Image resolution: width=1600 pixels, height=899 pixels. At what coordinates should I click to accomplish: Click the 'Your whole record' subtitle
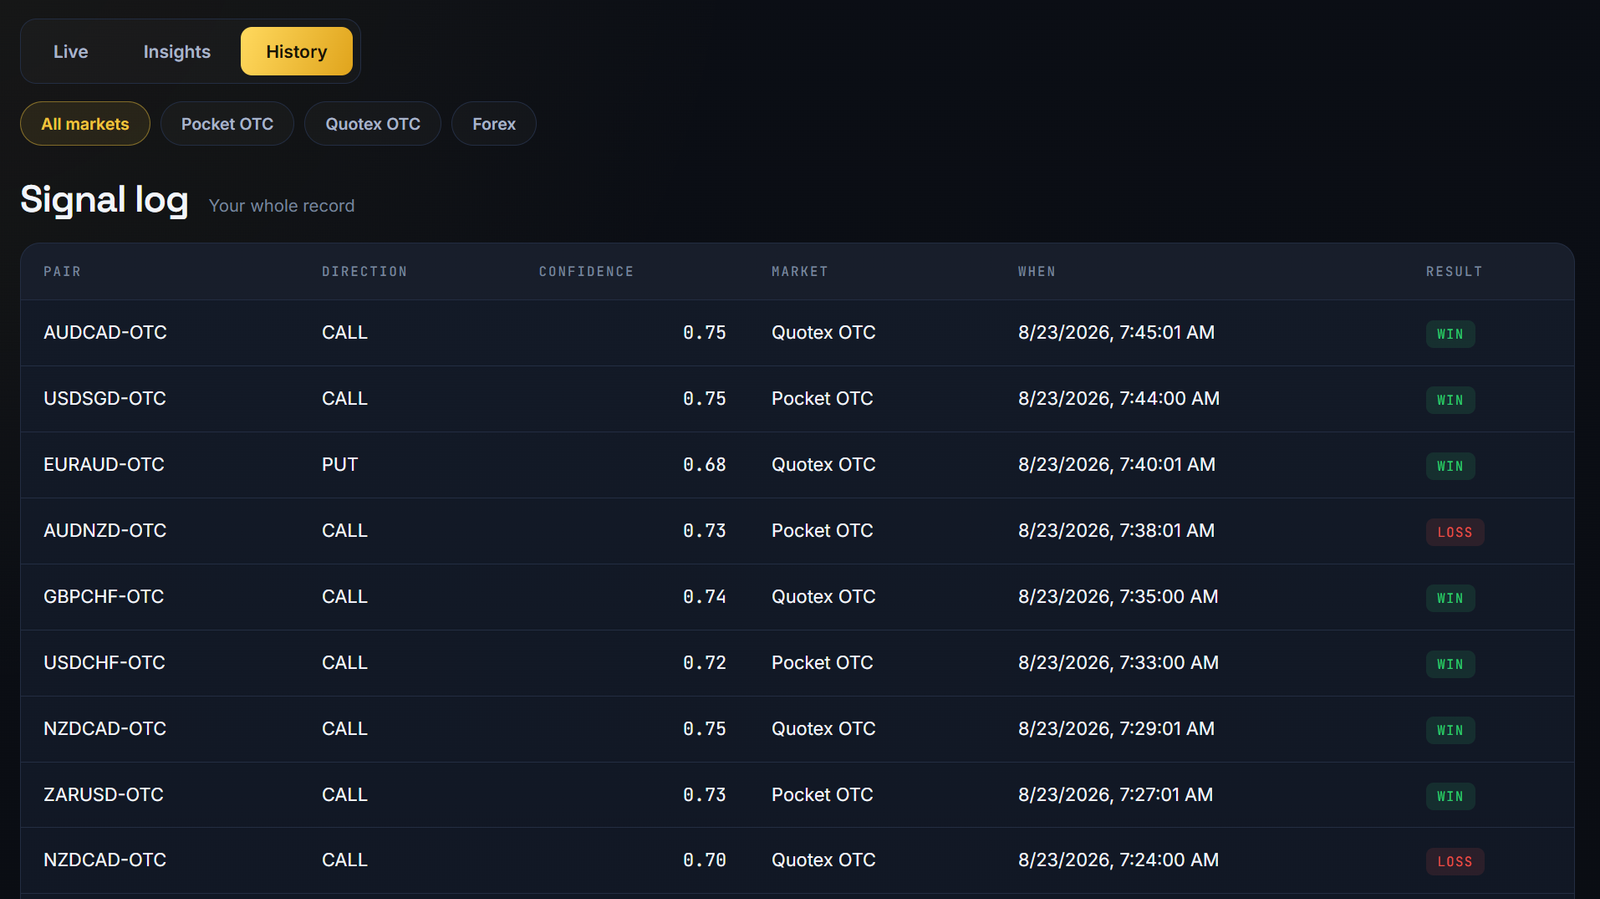pyautogui.click(x=282, y=205)
